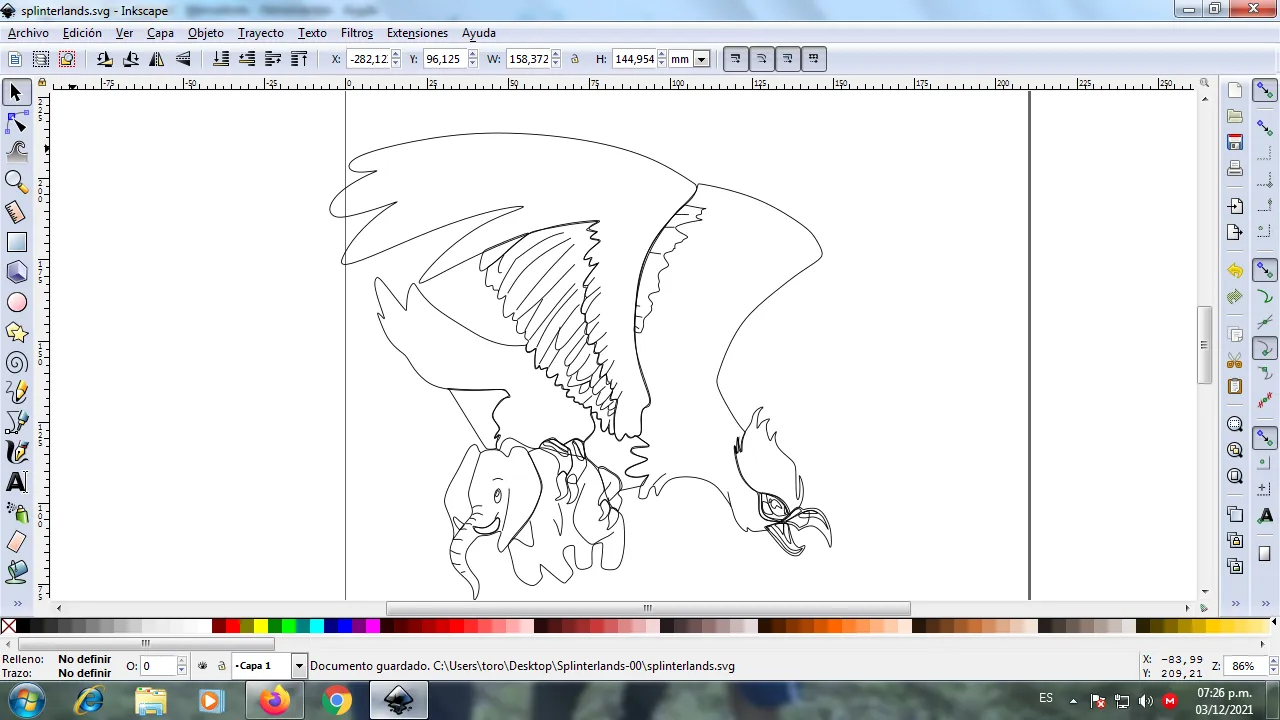Click the red color swatch
Viewport: 1280px width, 720px height.
(x=233, y=627)
